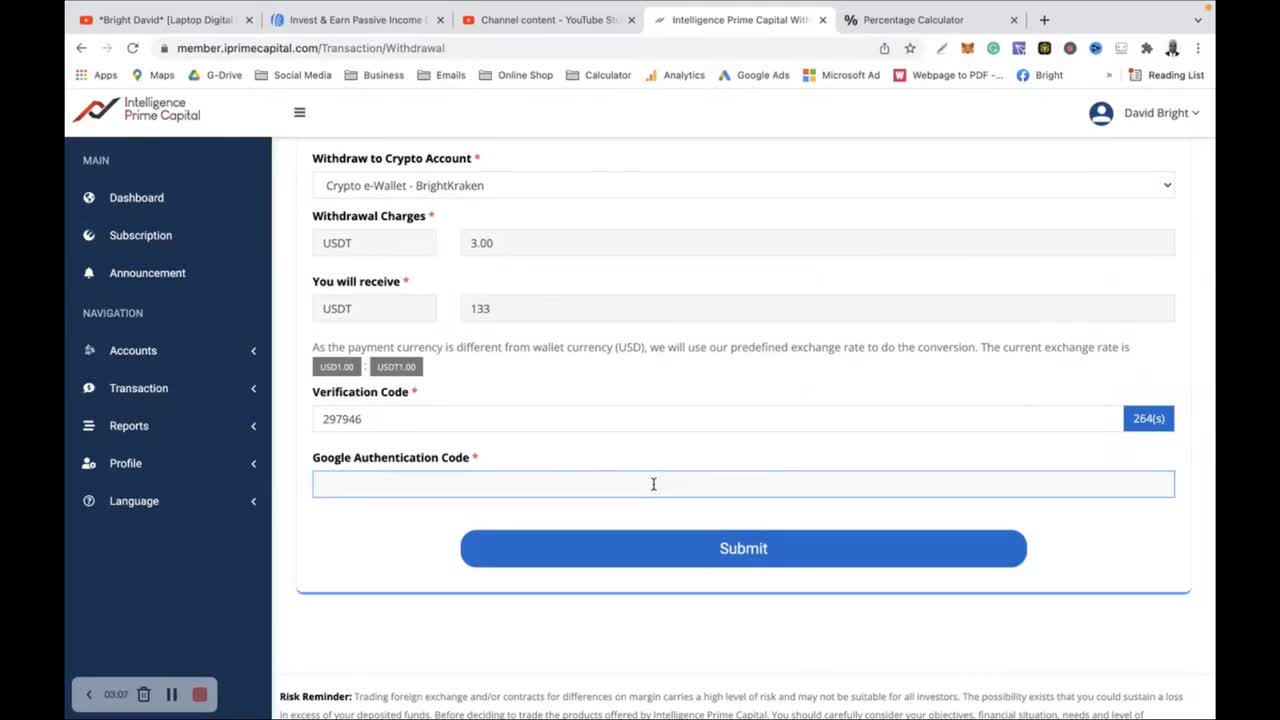Open the Webpage to PDF bookmark
1280x720 pixels.
948,75
